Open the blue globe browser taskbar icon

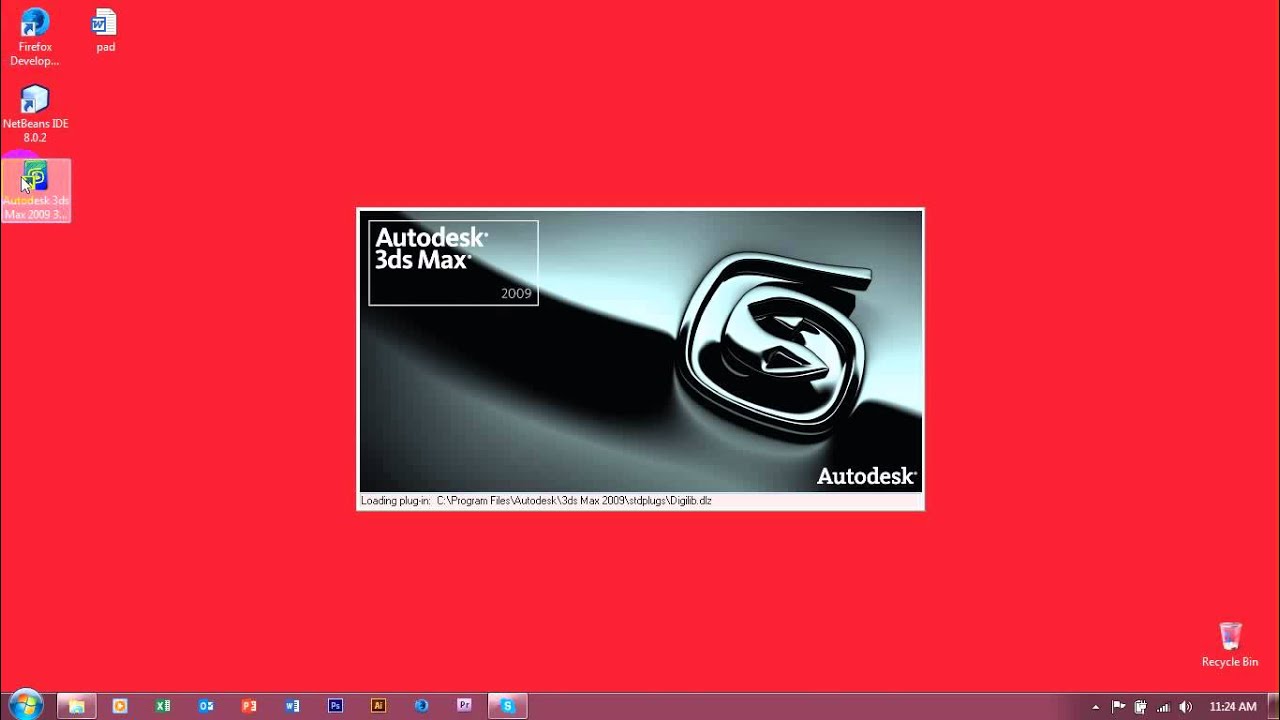pos(421,706)
